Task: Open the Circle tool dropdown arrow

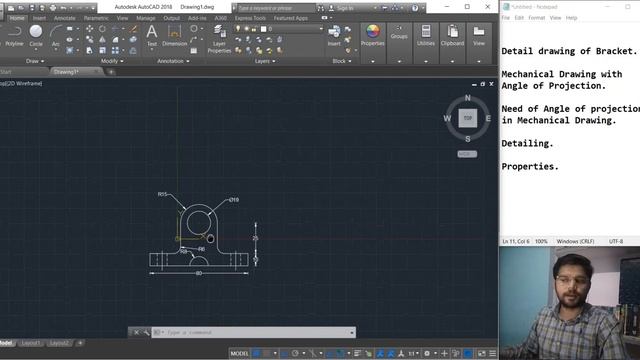Action: pos(36,50)
